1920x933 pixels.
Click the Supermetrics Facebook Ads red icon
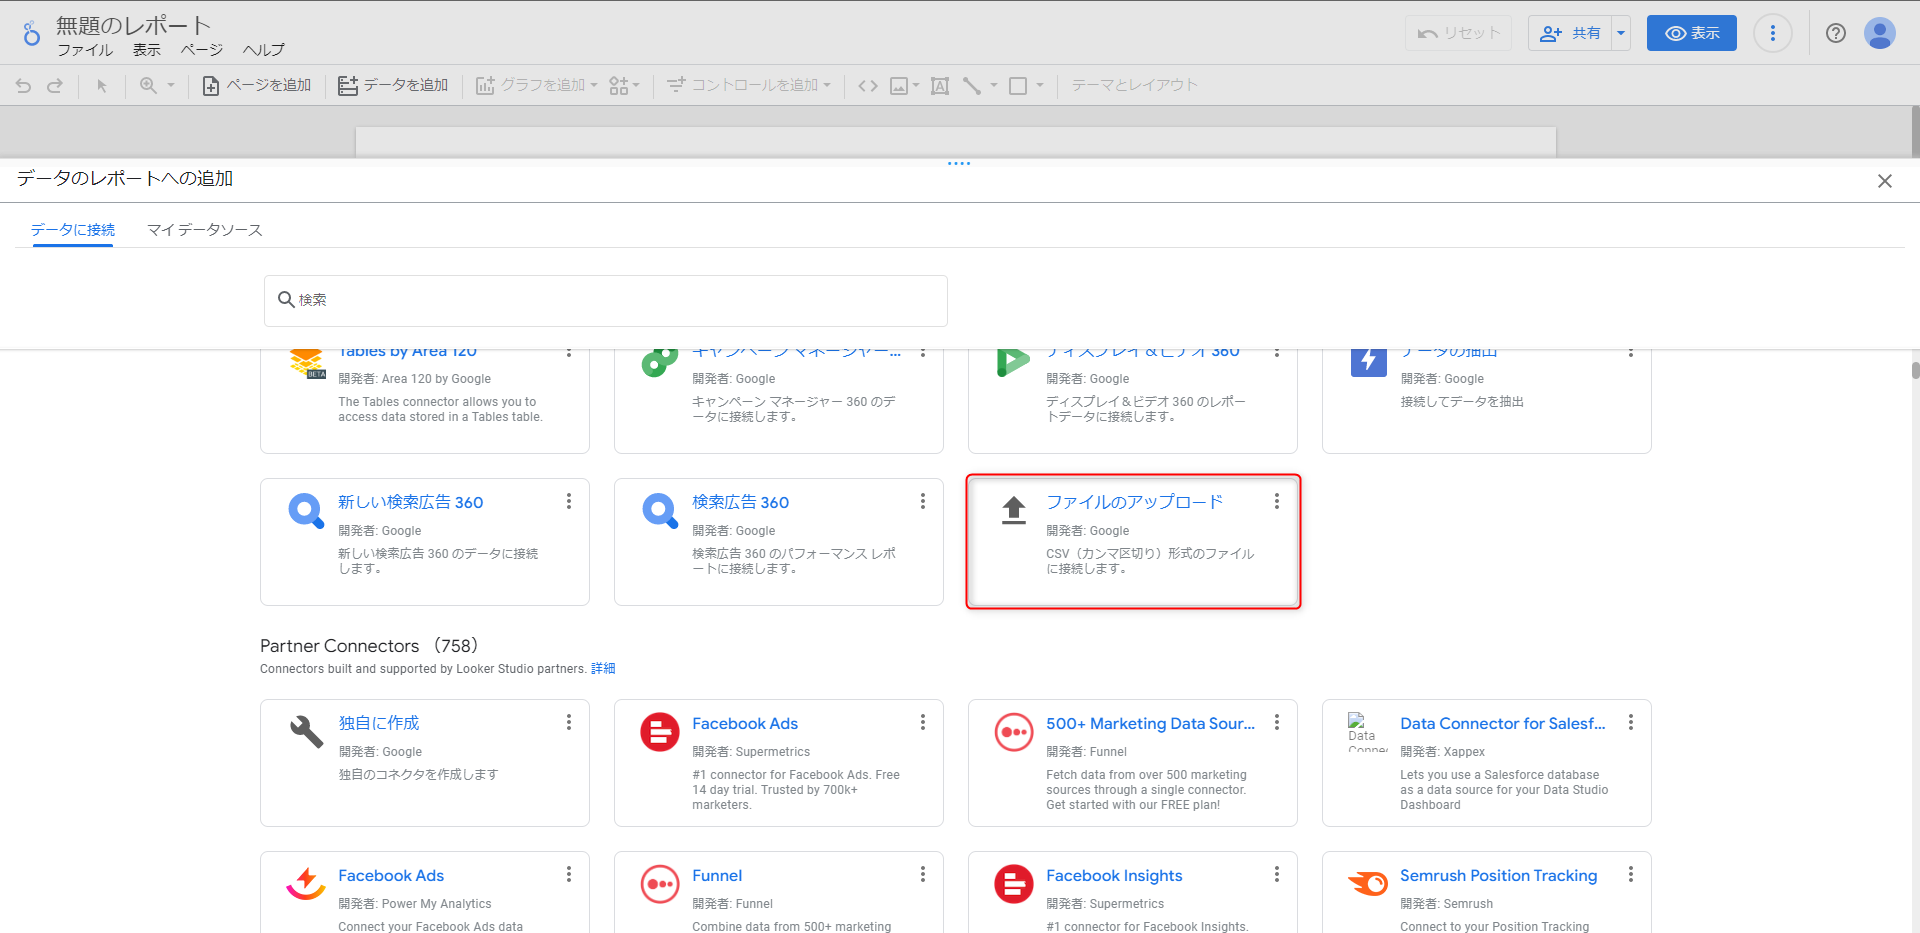click(660, 732)
